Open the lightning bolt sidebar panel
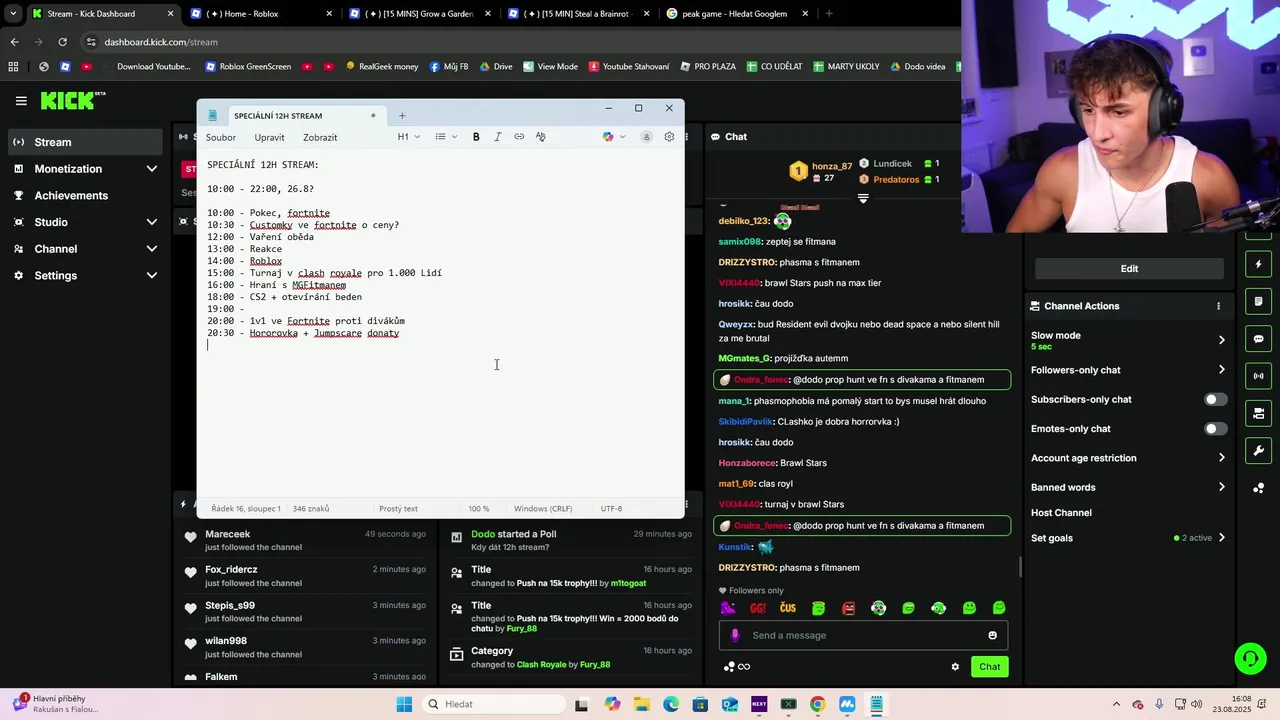The width and height of the screenshot is (1280, 720). (1259, 264)
